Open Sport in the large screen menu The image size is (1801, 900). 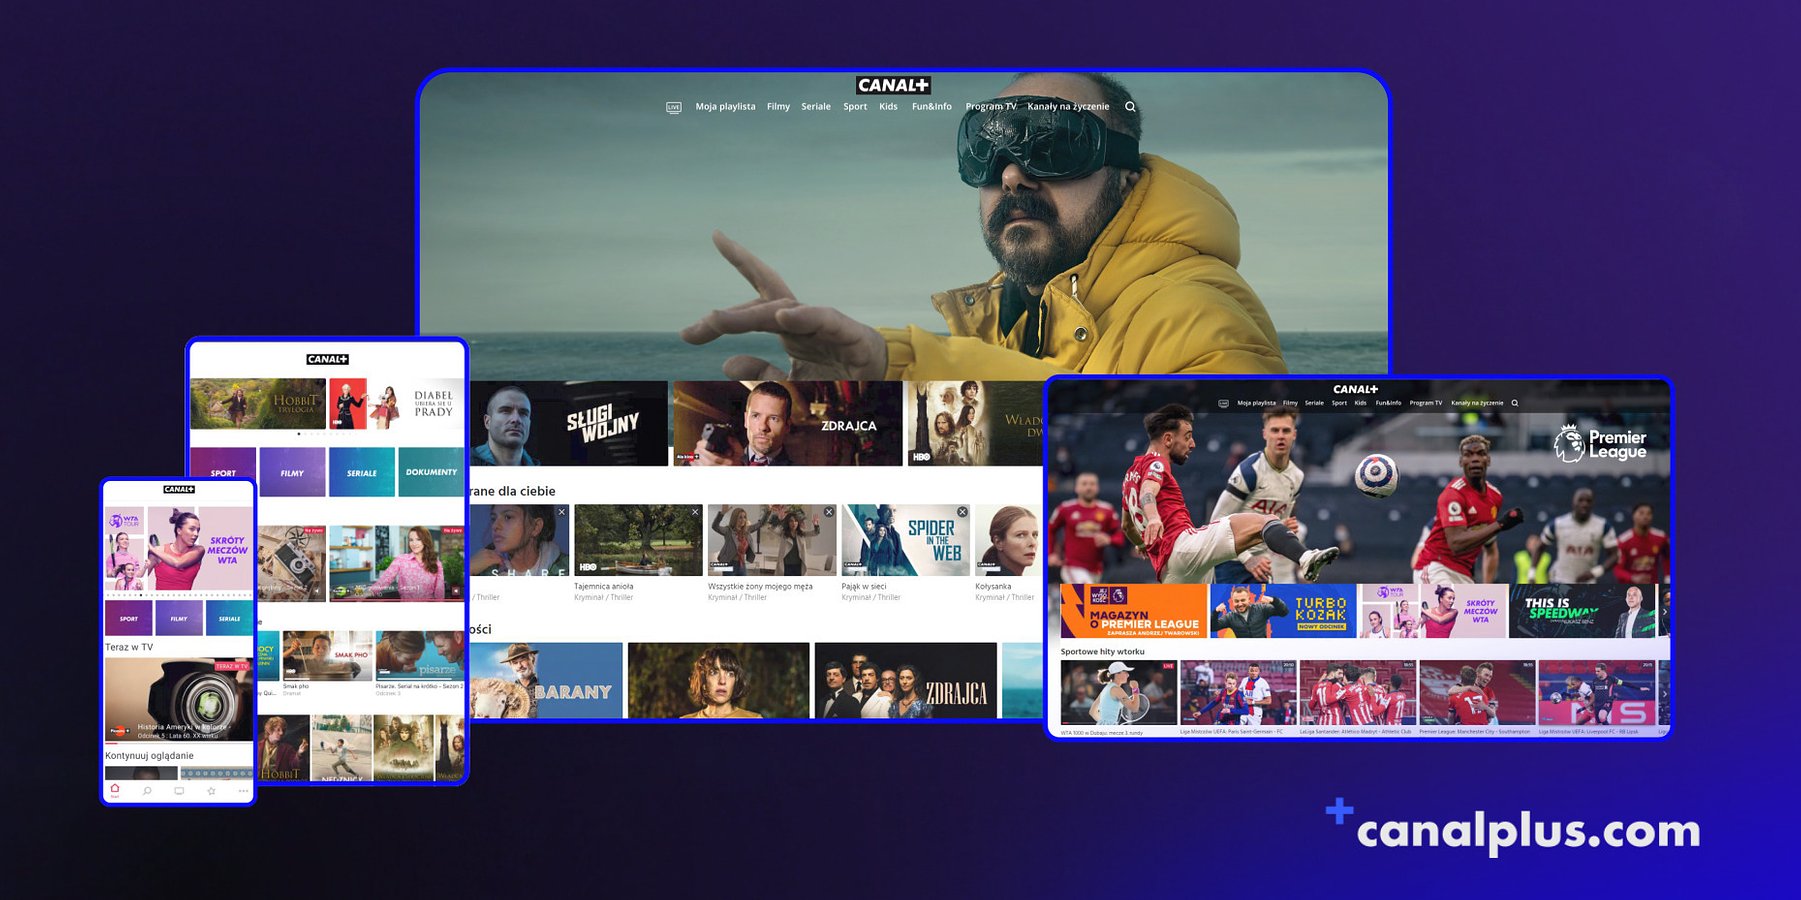(x=855, y=107)
